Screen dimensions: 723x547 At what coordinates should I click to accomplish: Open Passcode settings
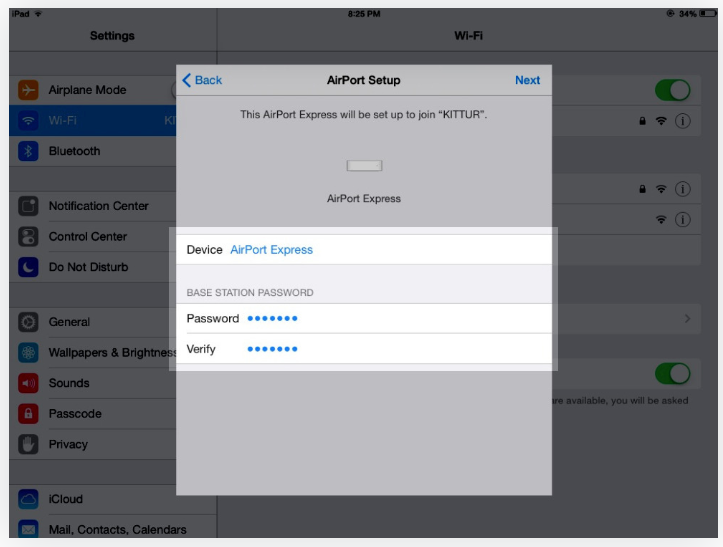(x=93, y=414)
